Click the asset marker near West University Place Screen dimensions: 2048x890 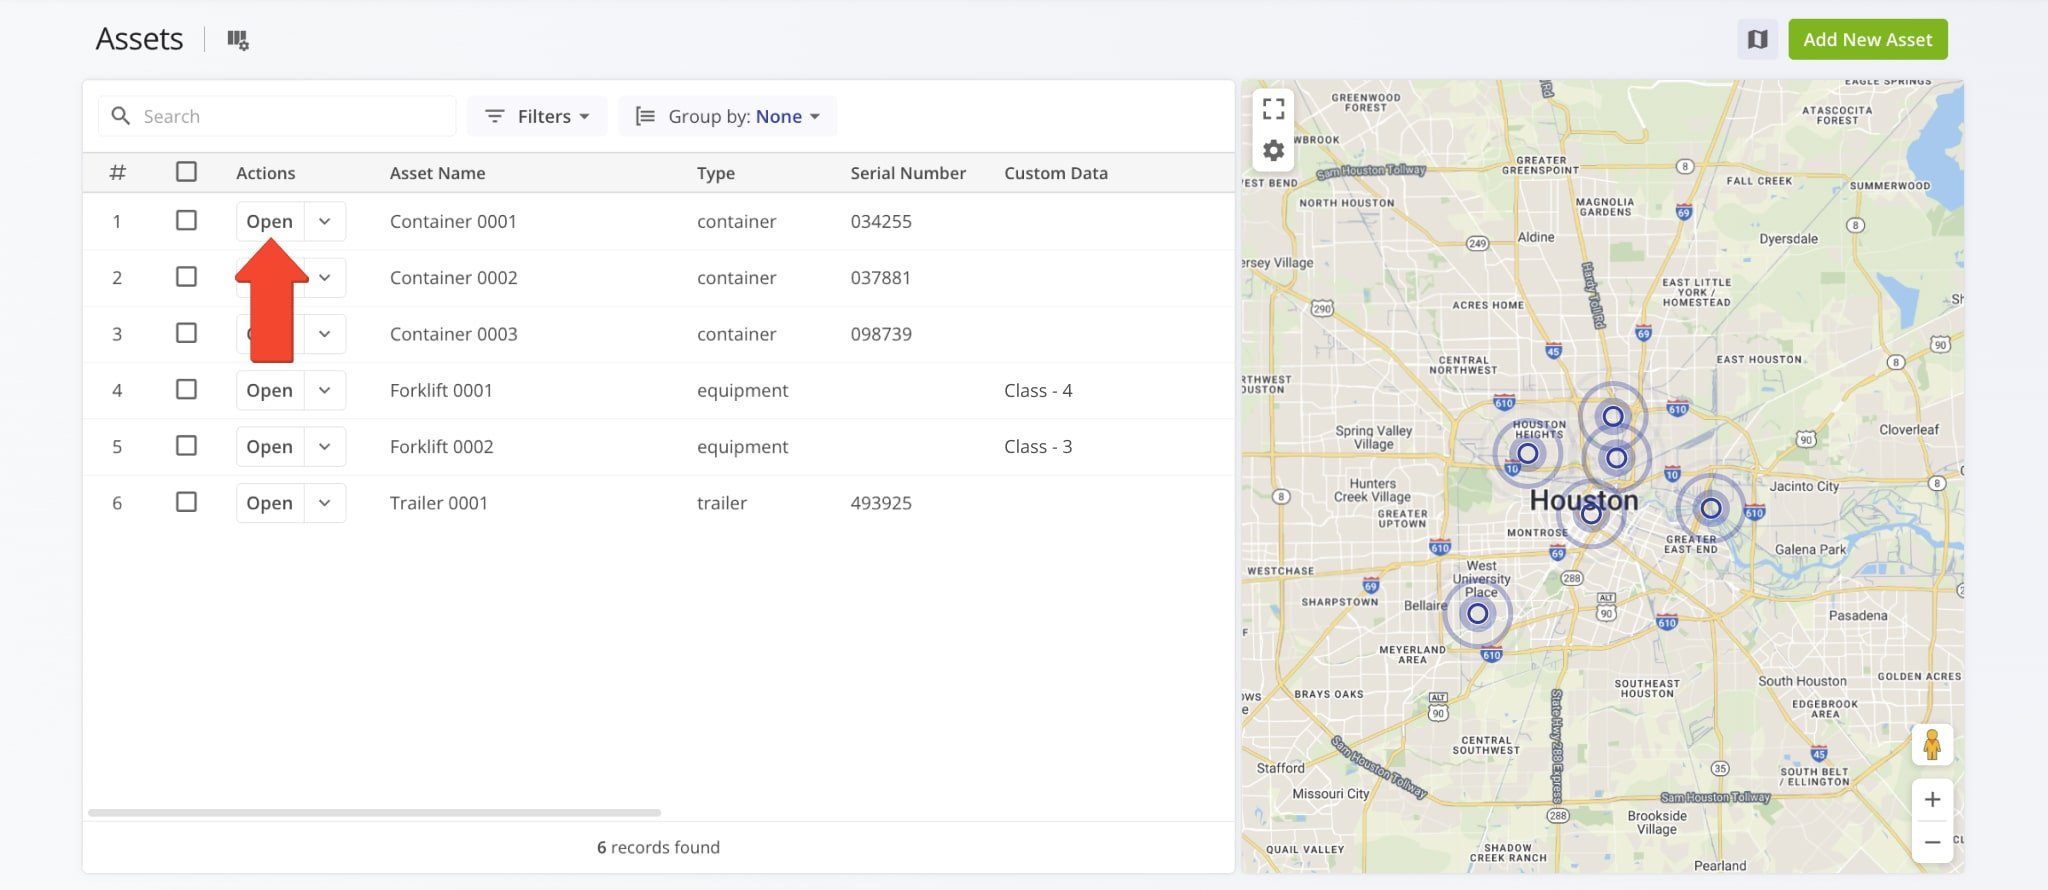pyautogui.click(x=1477, y=614)
